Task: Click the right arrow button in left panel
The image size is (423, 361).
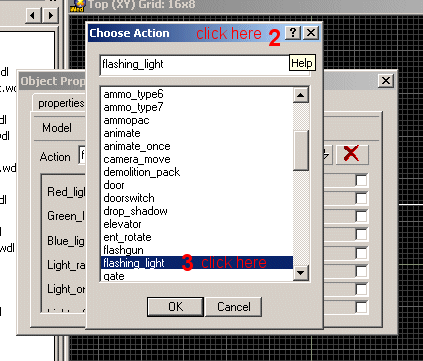Action: [x=50, y=15]
